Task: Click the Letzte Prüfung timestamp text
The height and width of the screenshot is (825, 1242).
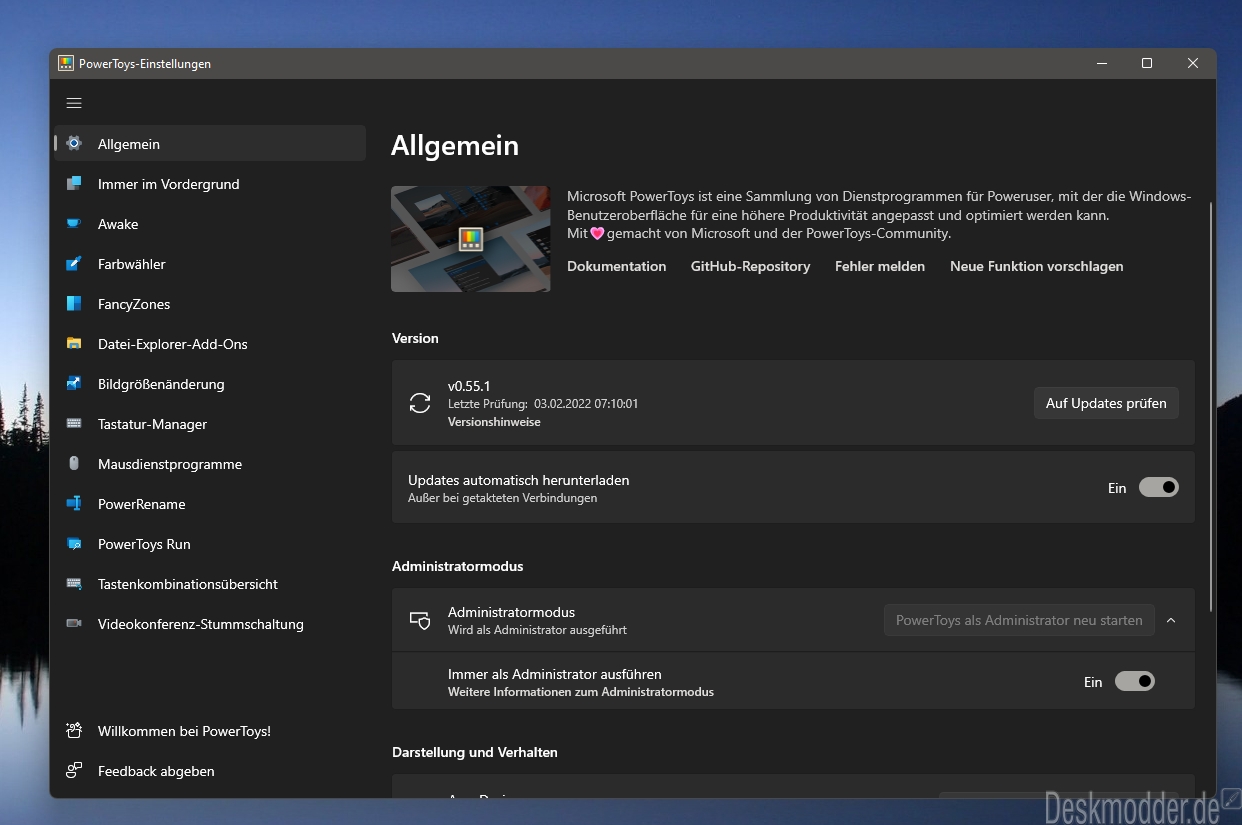Action: (543, 404)
